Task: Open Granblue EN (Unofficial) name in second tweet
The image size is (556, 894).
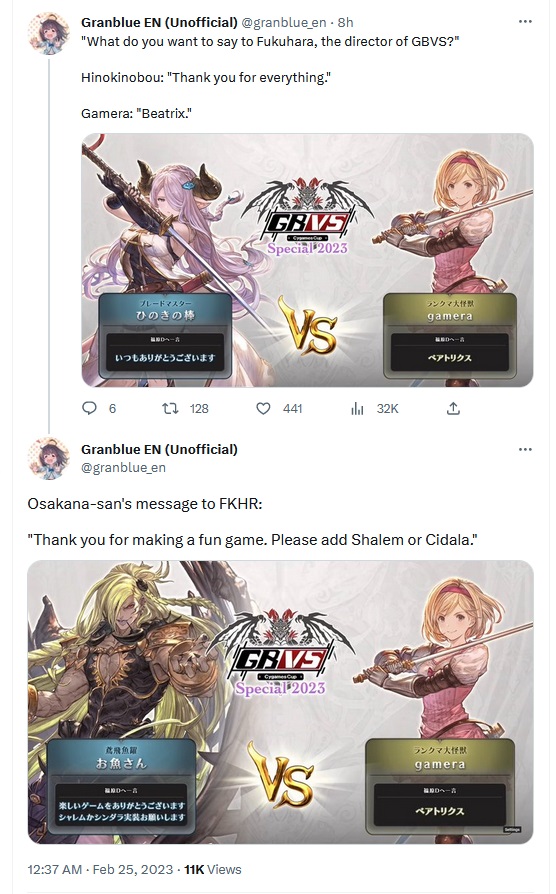Action: [159, 449]
